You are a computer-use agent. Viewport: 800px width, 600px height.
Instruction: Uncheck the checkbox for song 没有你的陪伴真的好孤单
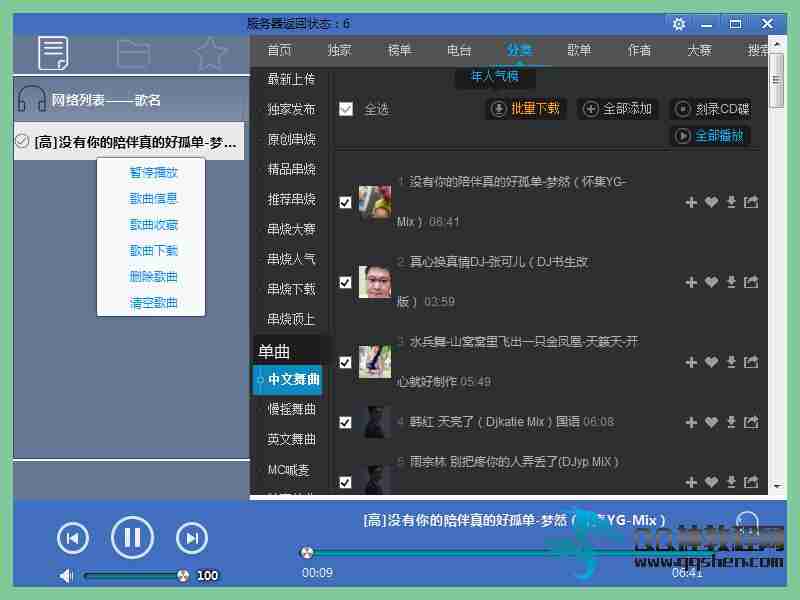click(345, 203)
